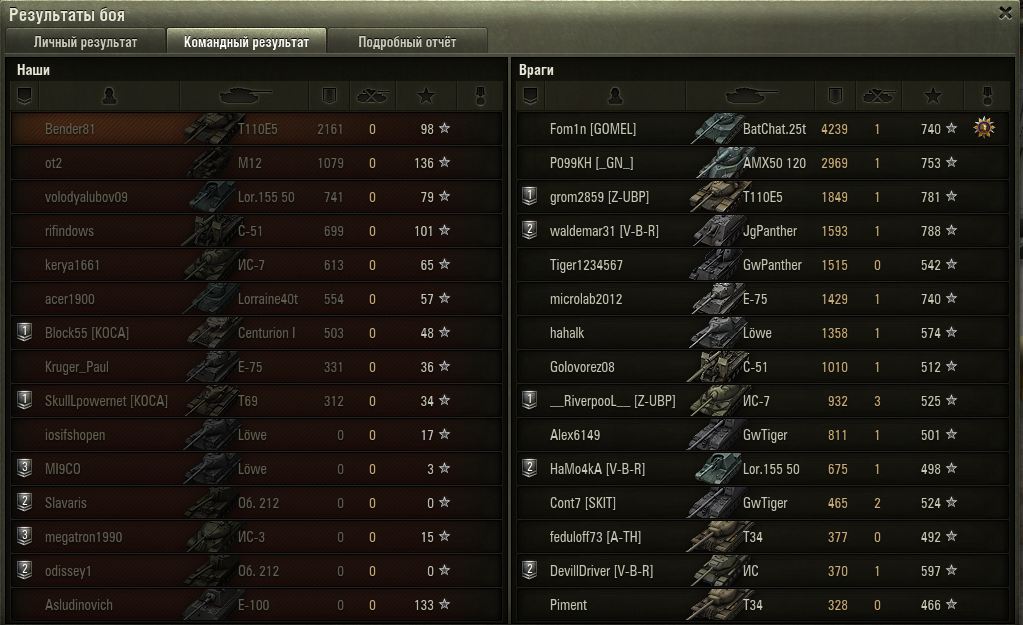The image size is (1023, 625).
Task: Click Block55 [KOCA] platoon badge
Action: point(24,332)
